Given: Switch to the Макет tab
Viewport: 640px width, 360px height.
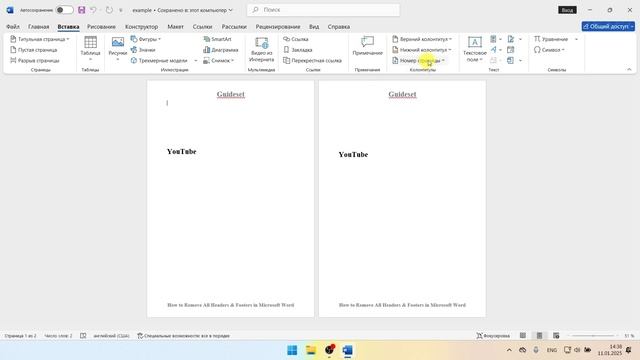Looking at the screenshot, I should (x=176, y=27).
